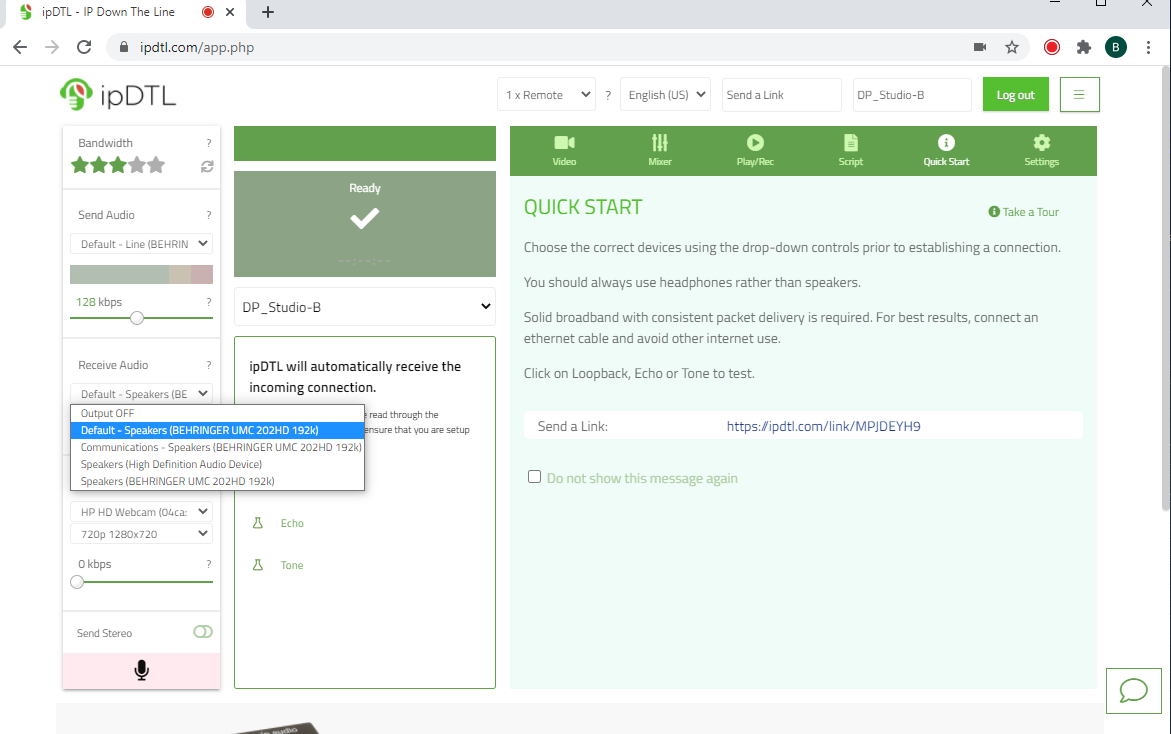Open the Mixer tab
The image size is (1171, 734).
click(x=659, y=150)
